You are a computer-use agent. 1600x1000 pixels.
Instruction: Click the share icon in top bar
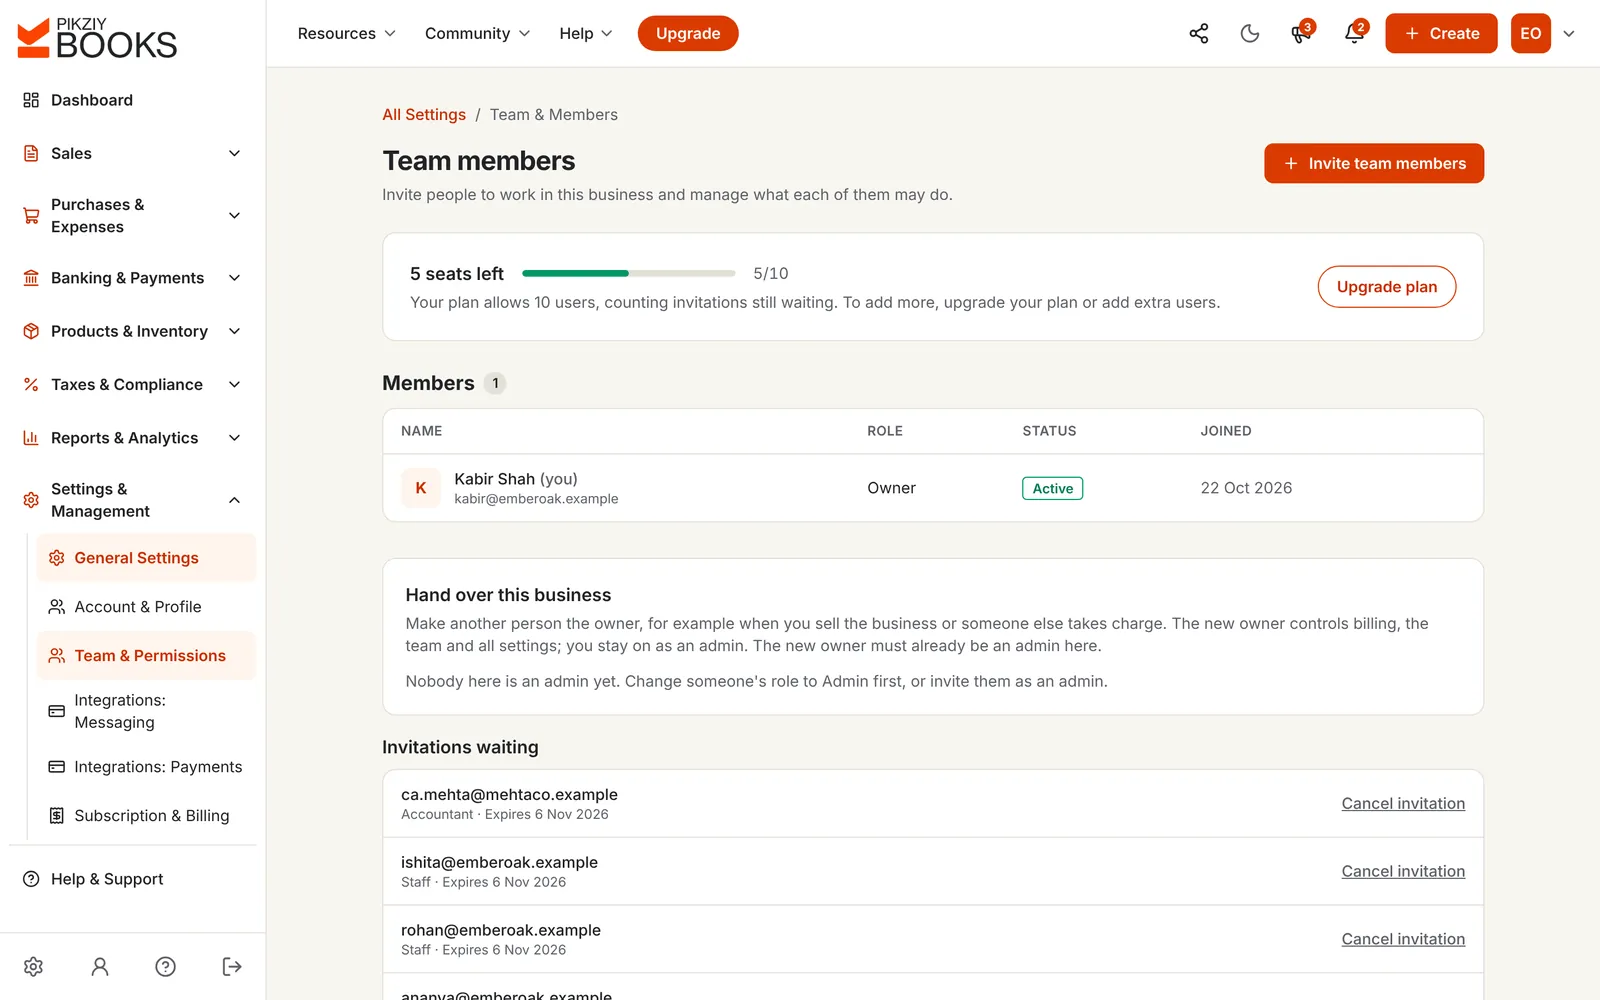pos(1198,33)
